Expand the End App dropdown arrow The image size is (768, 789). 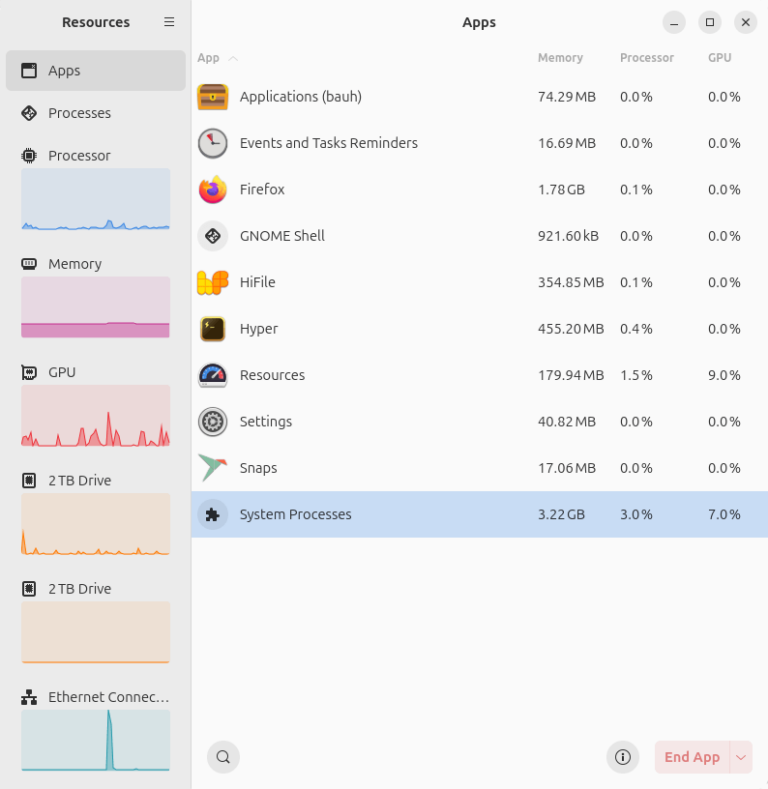coord(741,757)
